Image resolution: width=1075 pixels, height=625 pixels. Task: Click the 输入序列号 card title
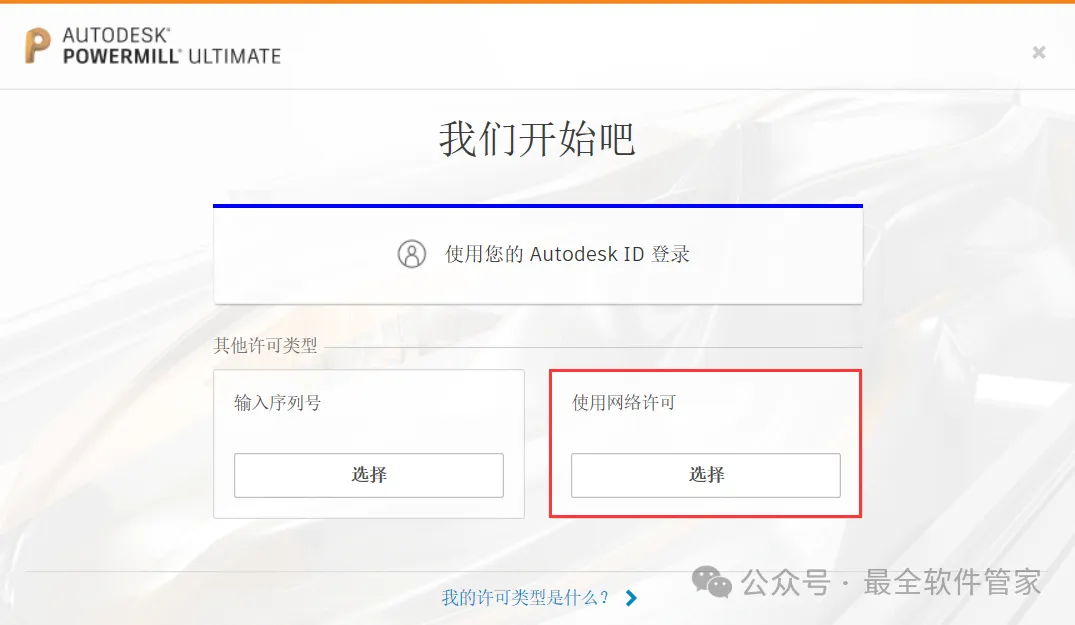click(x=277, y=402)
